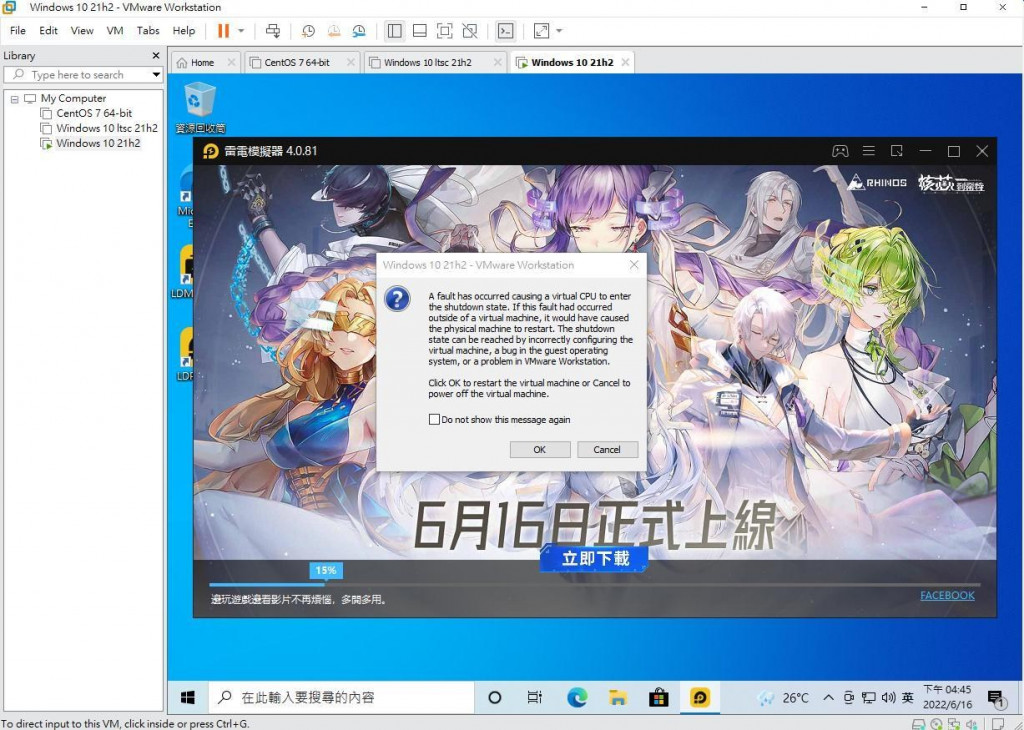Click the 立即下載 download button

[x=595, y=558]
